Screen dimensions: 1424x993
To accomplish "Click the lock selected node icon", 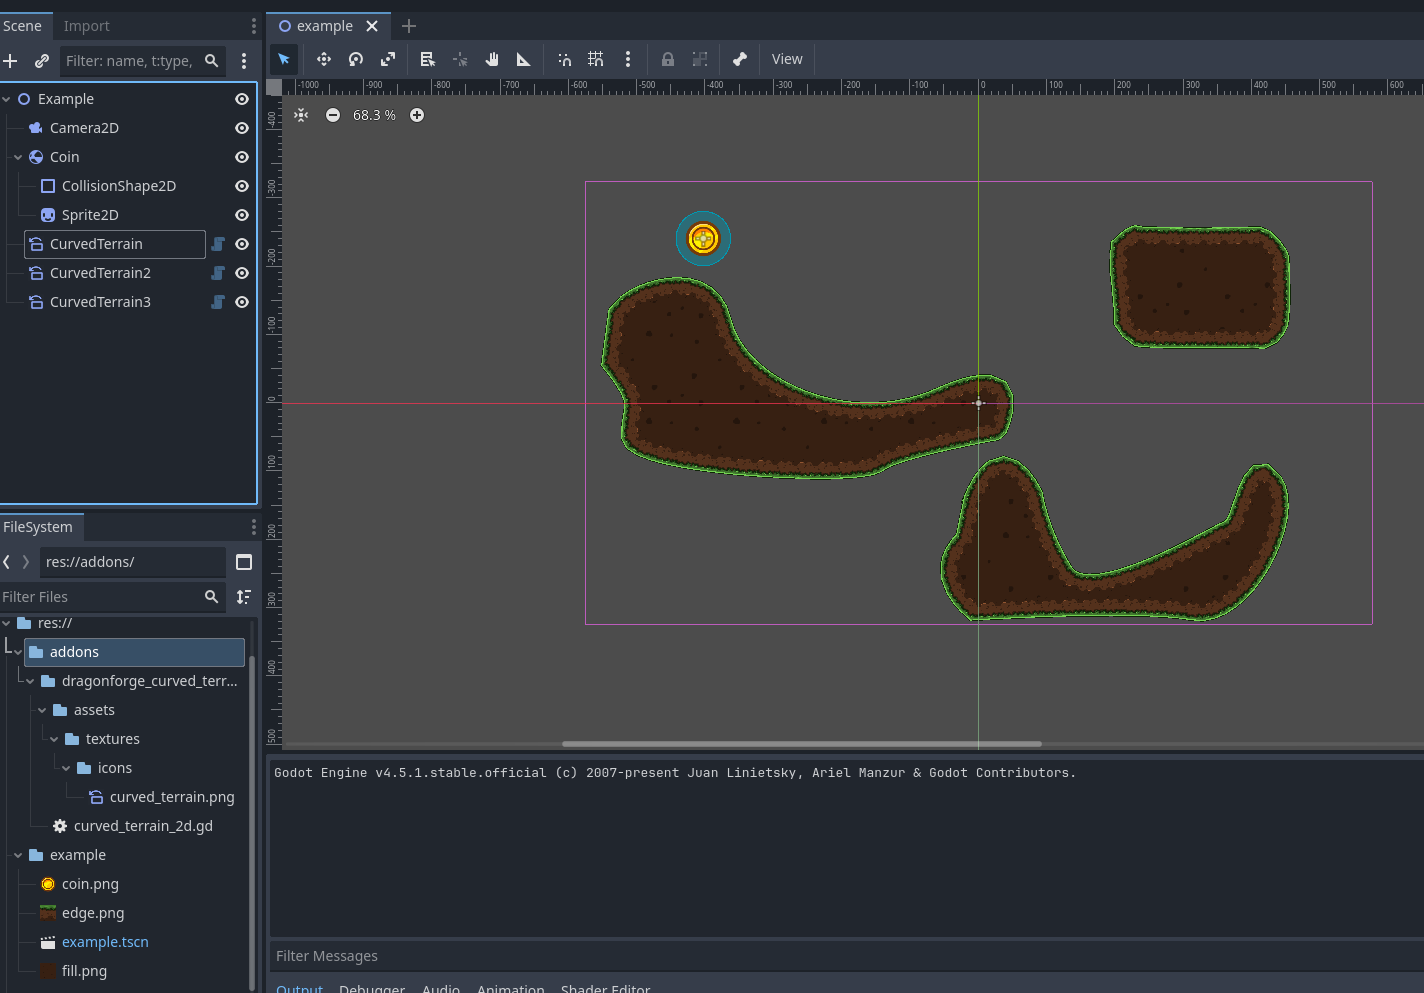I will (668, 60).
